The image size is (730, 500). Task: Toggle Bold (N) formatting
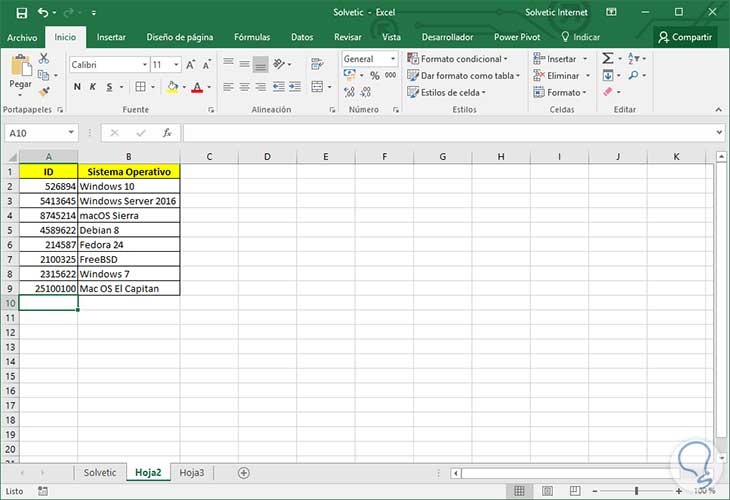77,87
